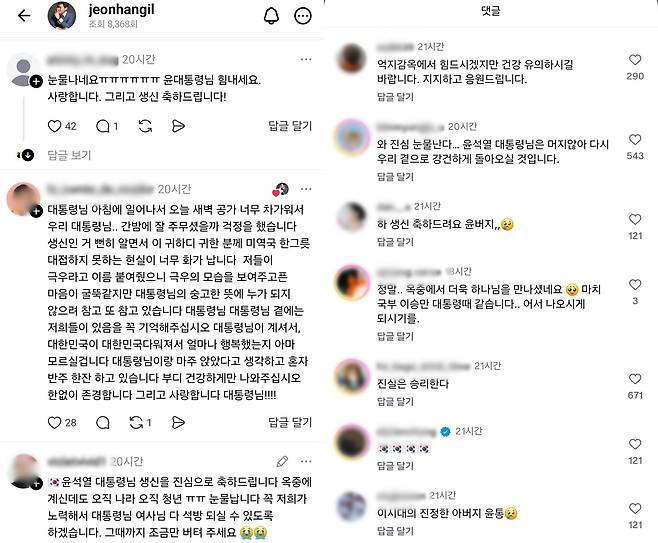Expand hidden replies via 답글 보기

click(x=69, y=155)
